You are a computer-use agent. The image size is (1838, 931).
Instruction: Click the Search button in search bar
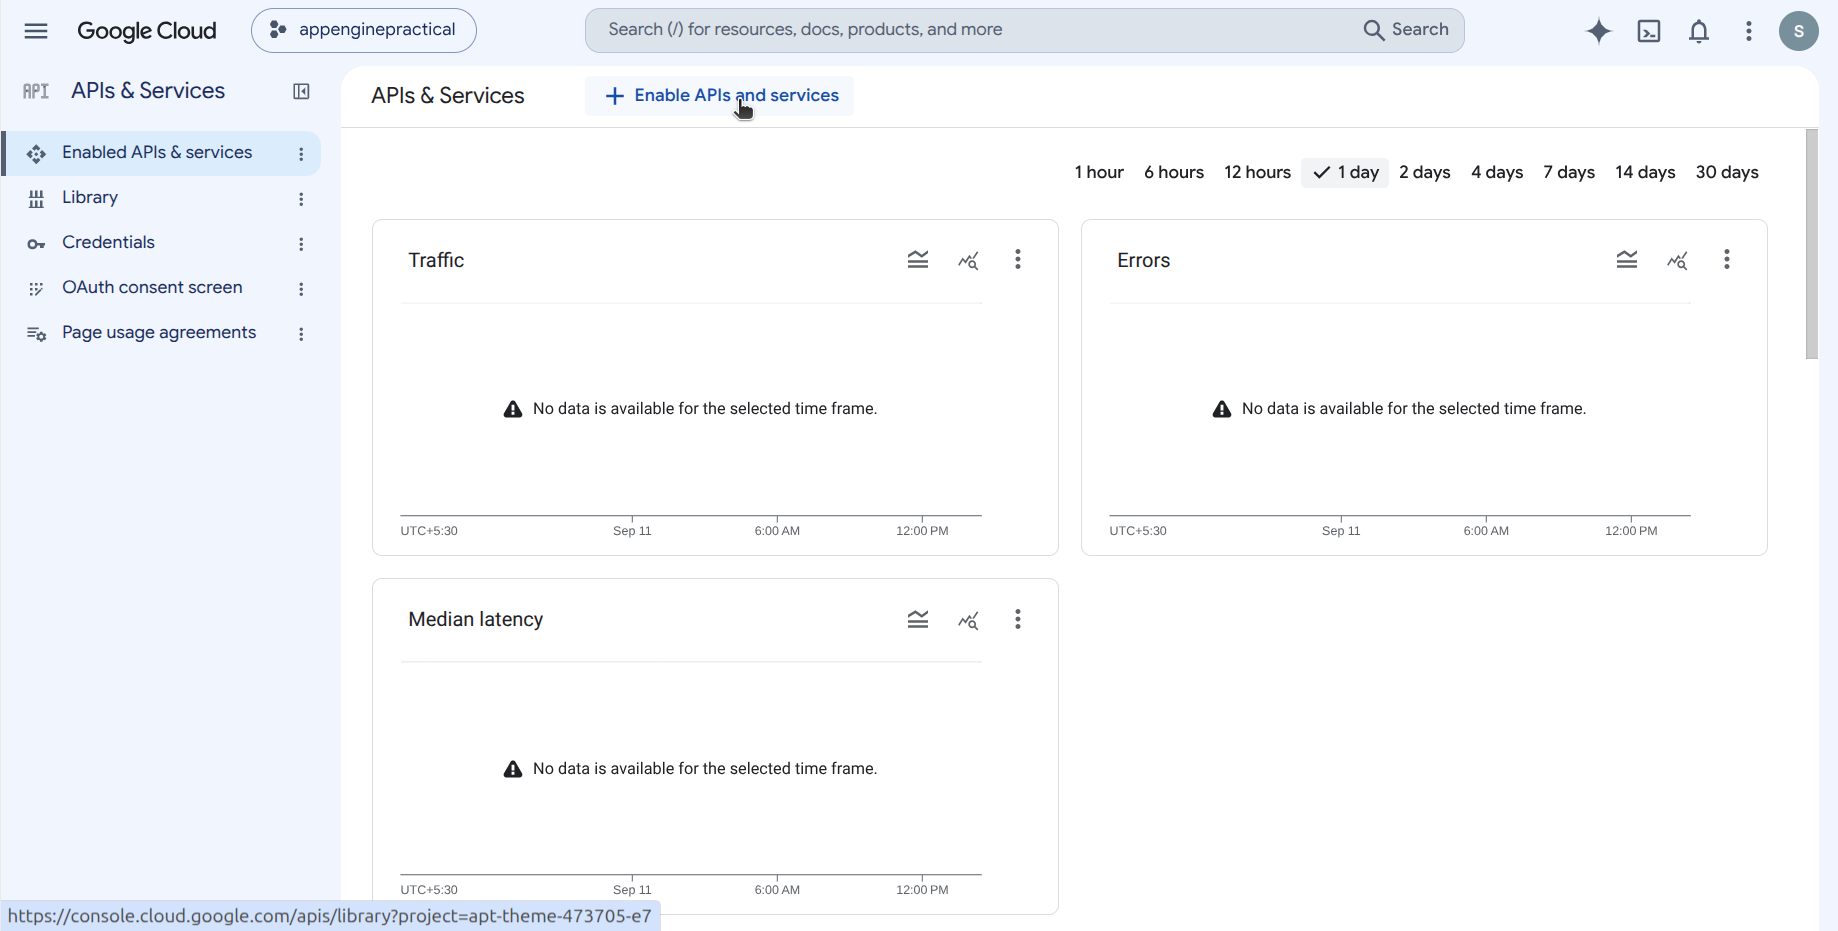(1406, 30)
